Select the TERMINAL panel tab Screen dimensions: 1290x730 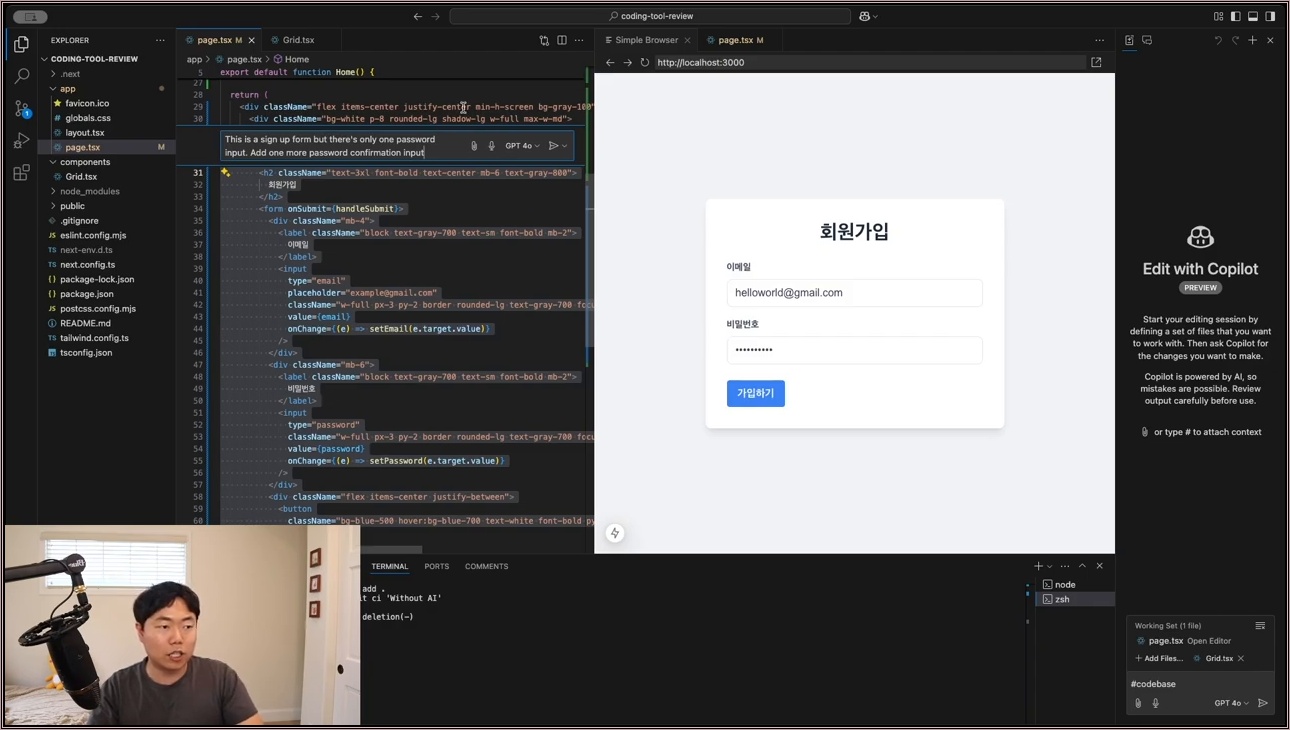pos(390,566)
